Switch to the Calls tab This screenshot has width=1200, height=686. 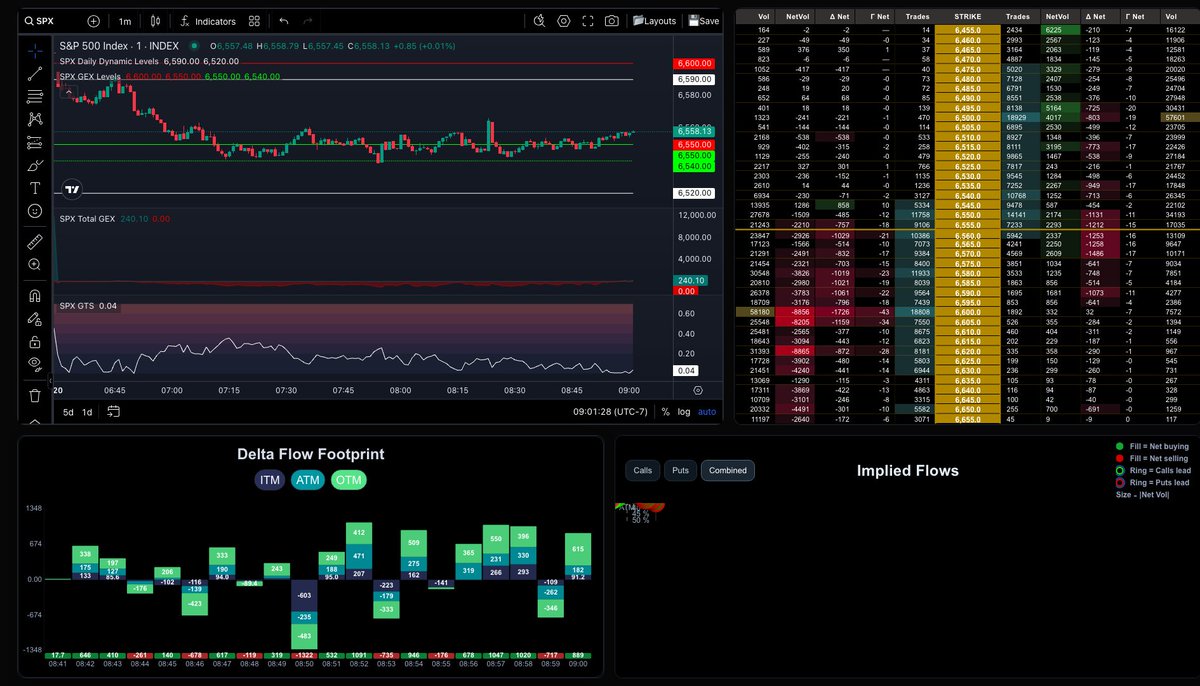pos(643,470)
